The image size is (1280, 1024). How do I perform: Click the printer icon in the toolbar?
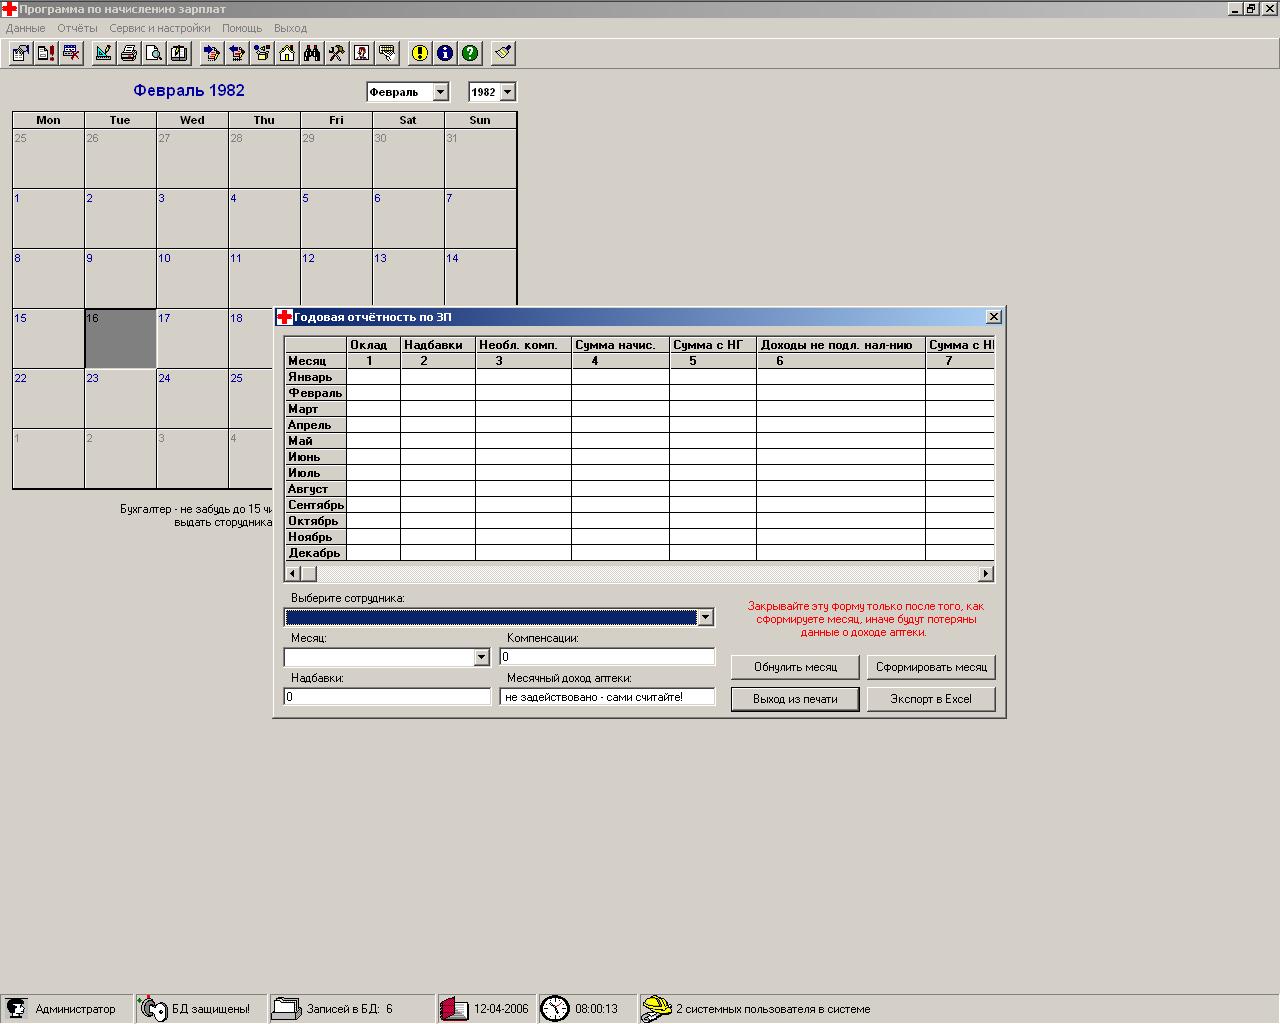pyautogui.click(x=128, y=53)
